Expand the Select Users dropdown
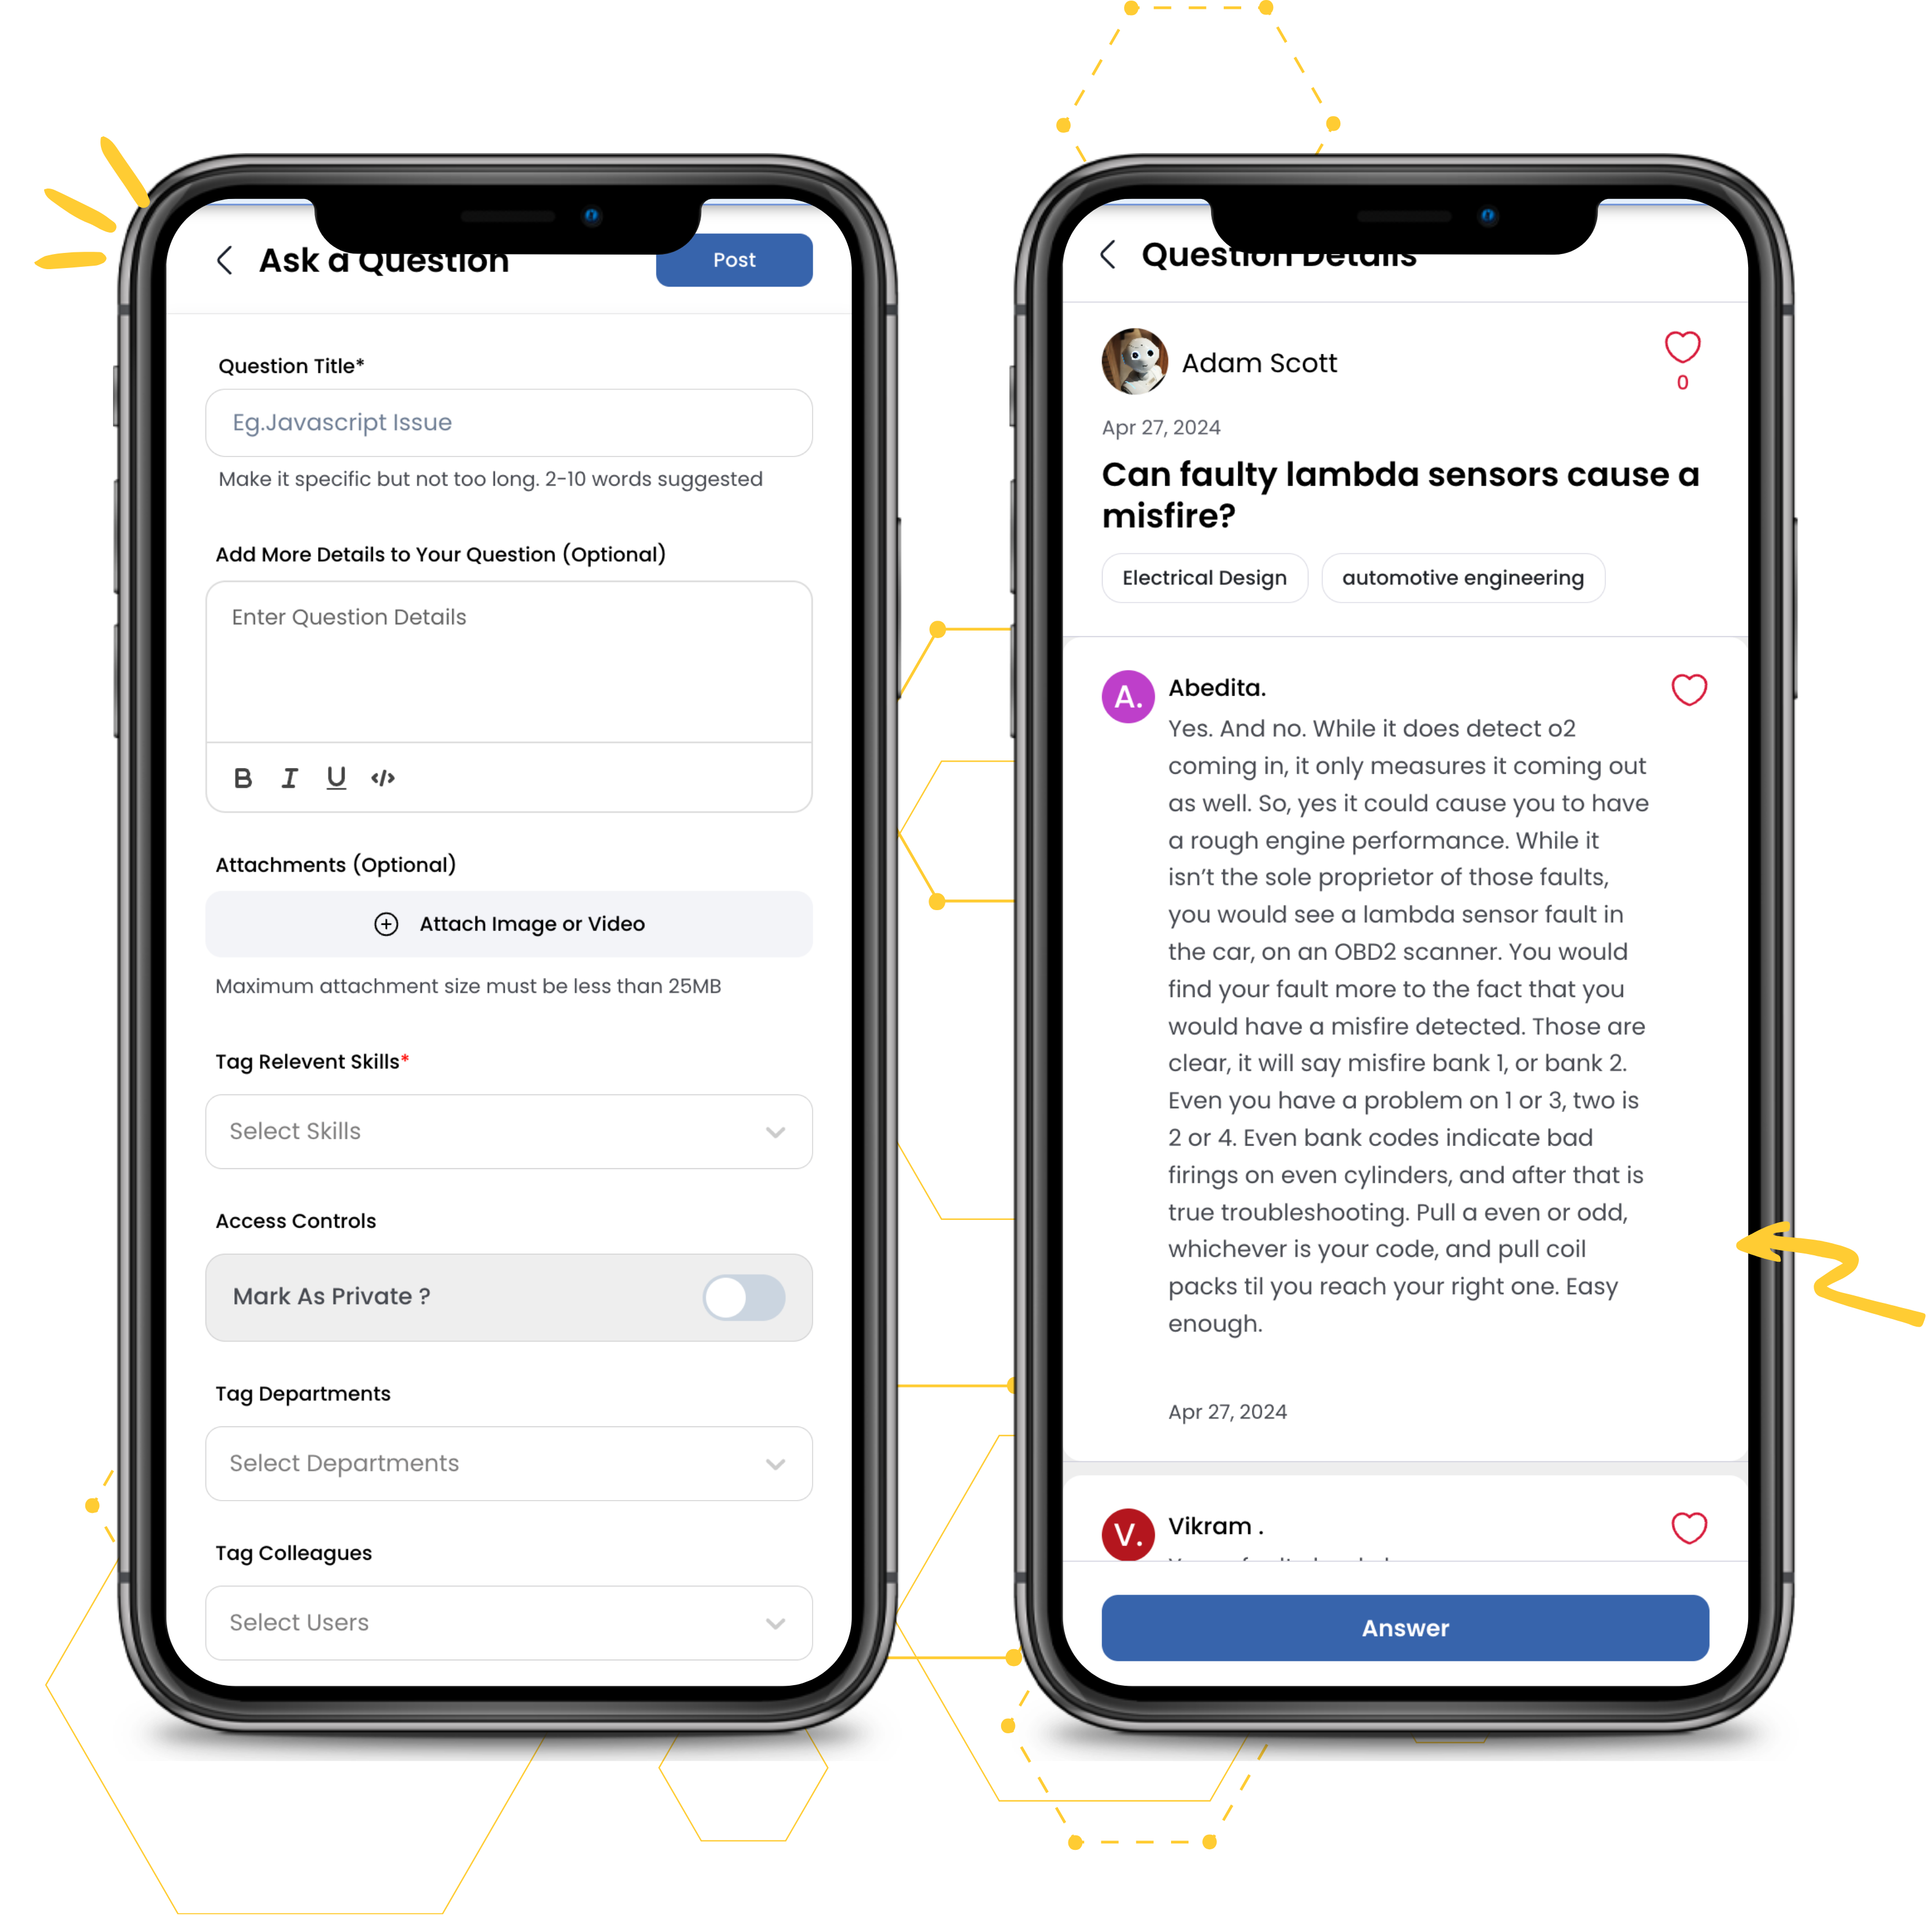The image size is (1932, 1916). pos(777,1621)
